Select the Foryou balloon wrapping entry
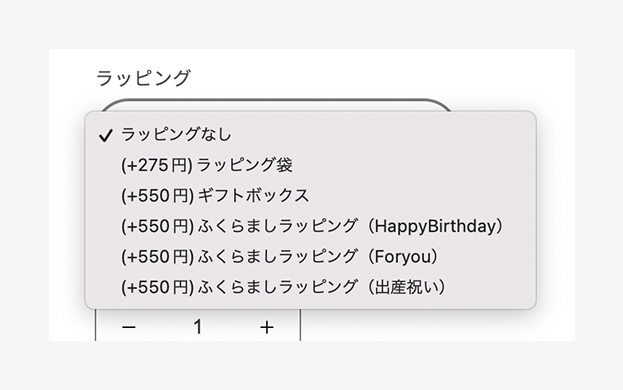 [311, 257]
